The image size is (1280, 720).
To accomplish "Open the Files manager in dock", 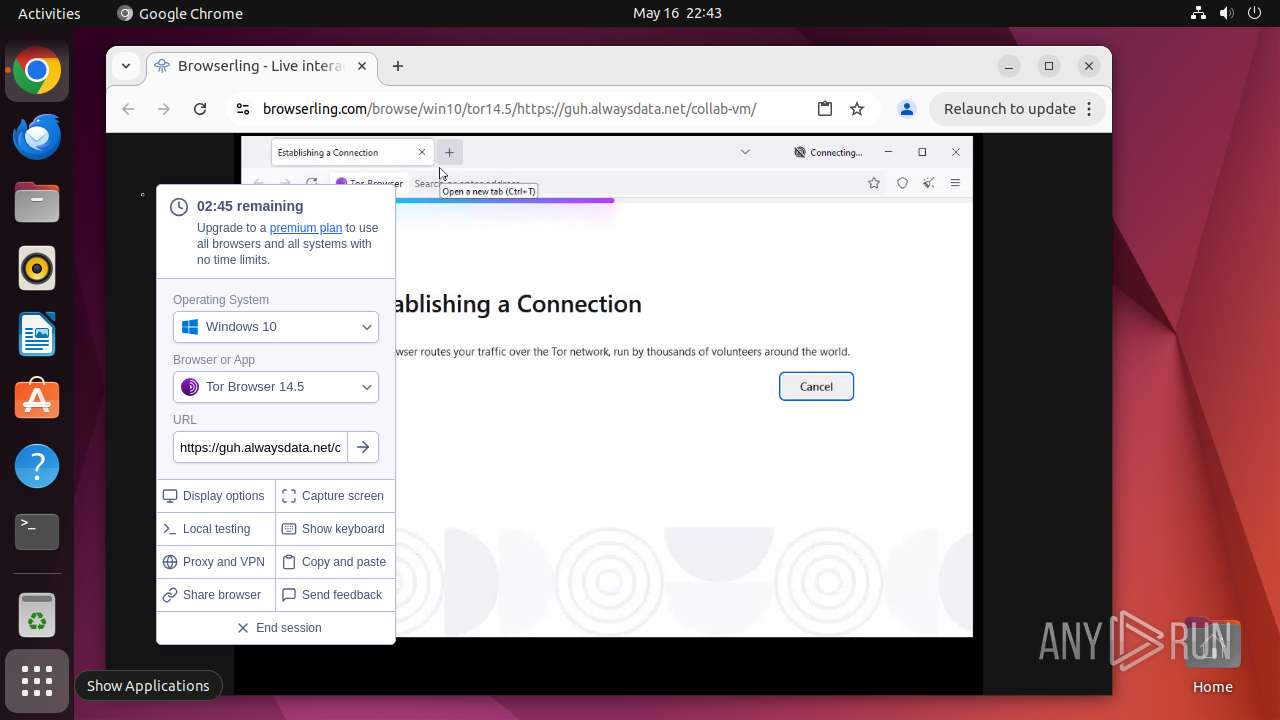I will [x=37, y=203].
